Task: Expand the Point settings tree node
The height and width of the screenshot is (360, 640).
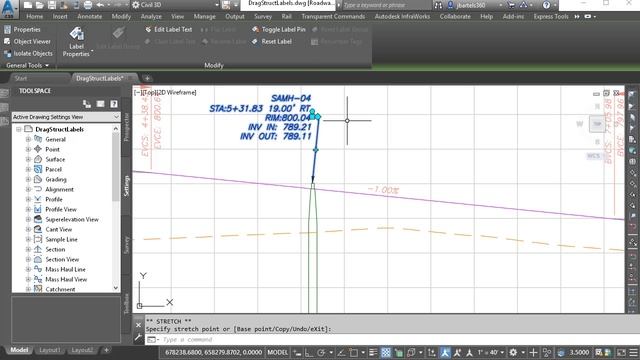Action: point(28,149)
